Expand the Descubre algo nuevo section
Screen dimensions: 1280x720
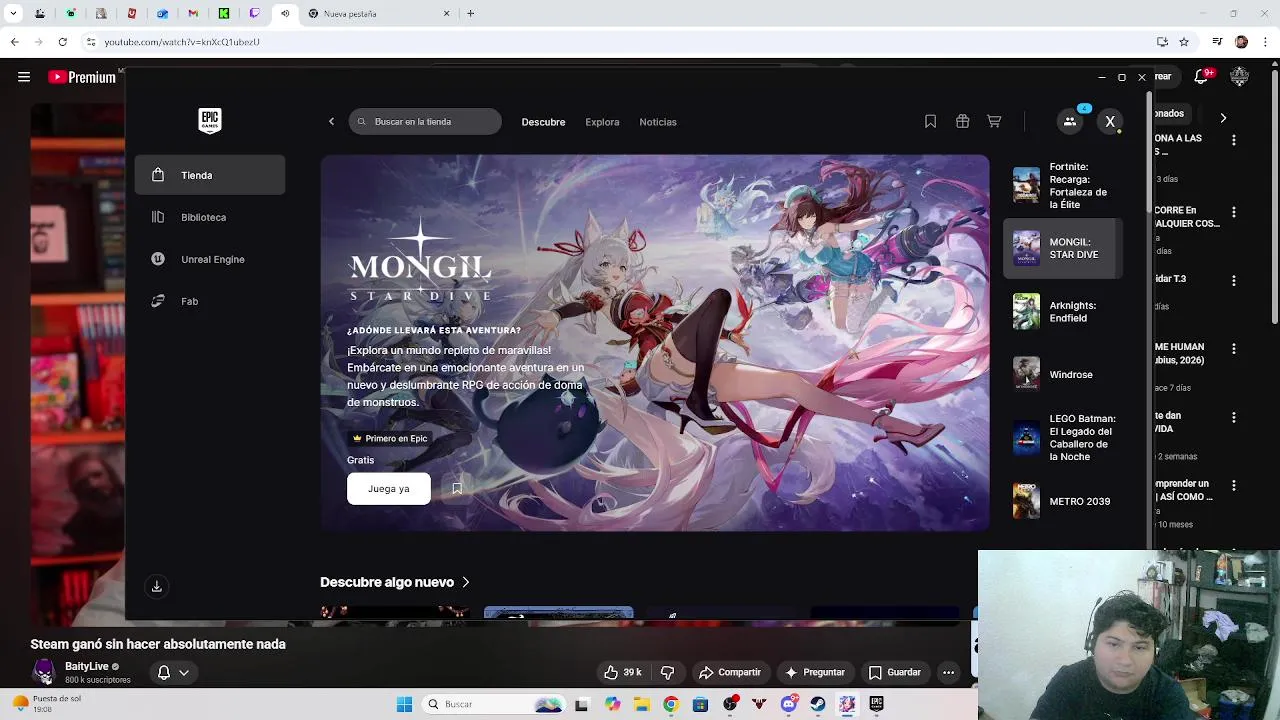coord(395,582)
